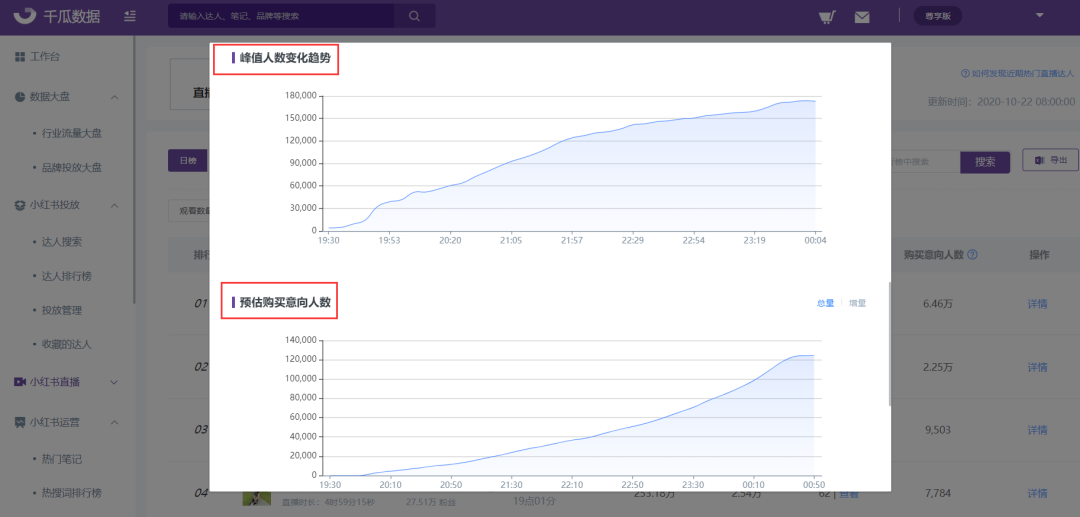Click the search magnifier icon
Screen dimensions: 1080x517
pyautogui.click(x=414, y=16)
